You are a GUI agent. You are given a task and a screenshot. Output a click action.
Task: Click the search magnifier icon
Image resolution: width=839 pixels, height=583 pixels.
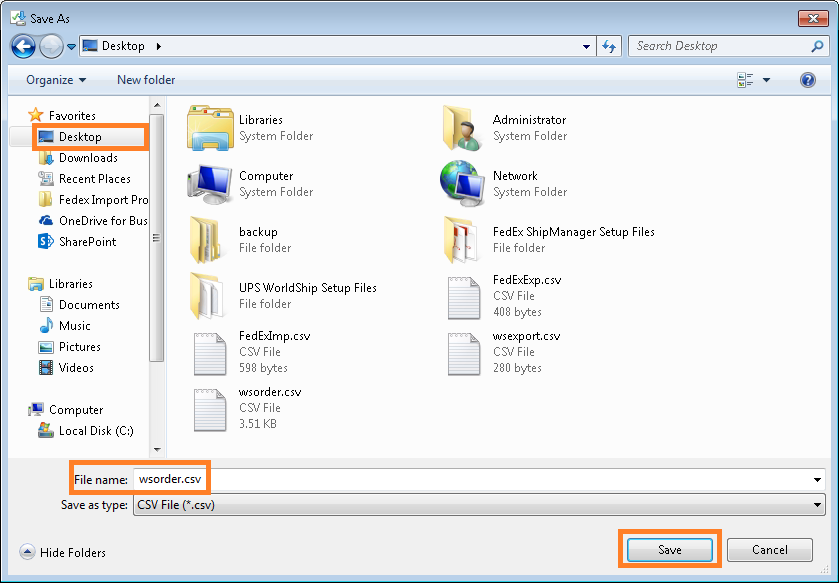point(817,47)
